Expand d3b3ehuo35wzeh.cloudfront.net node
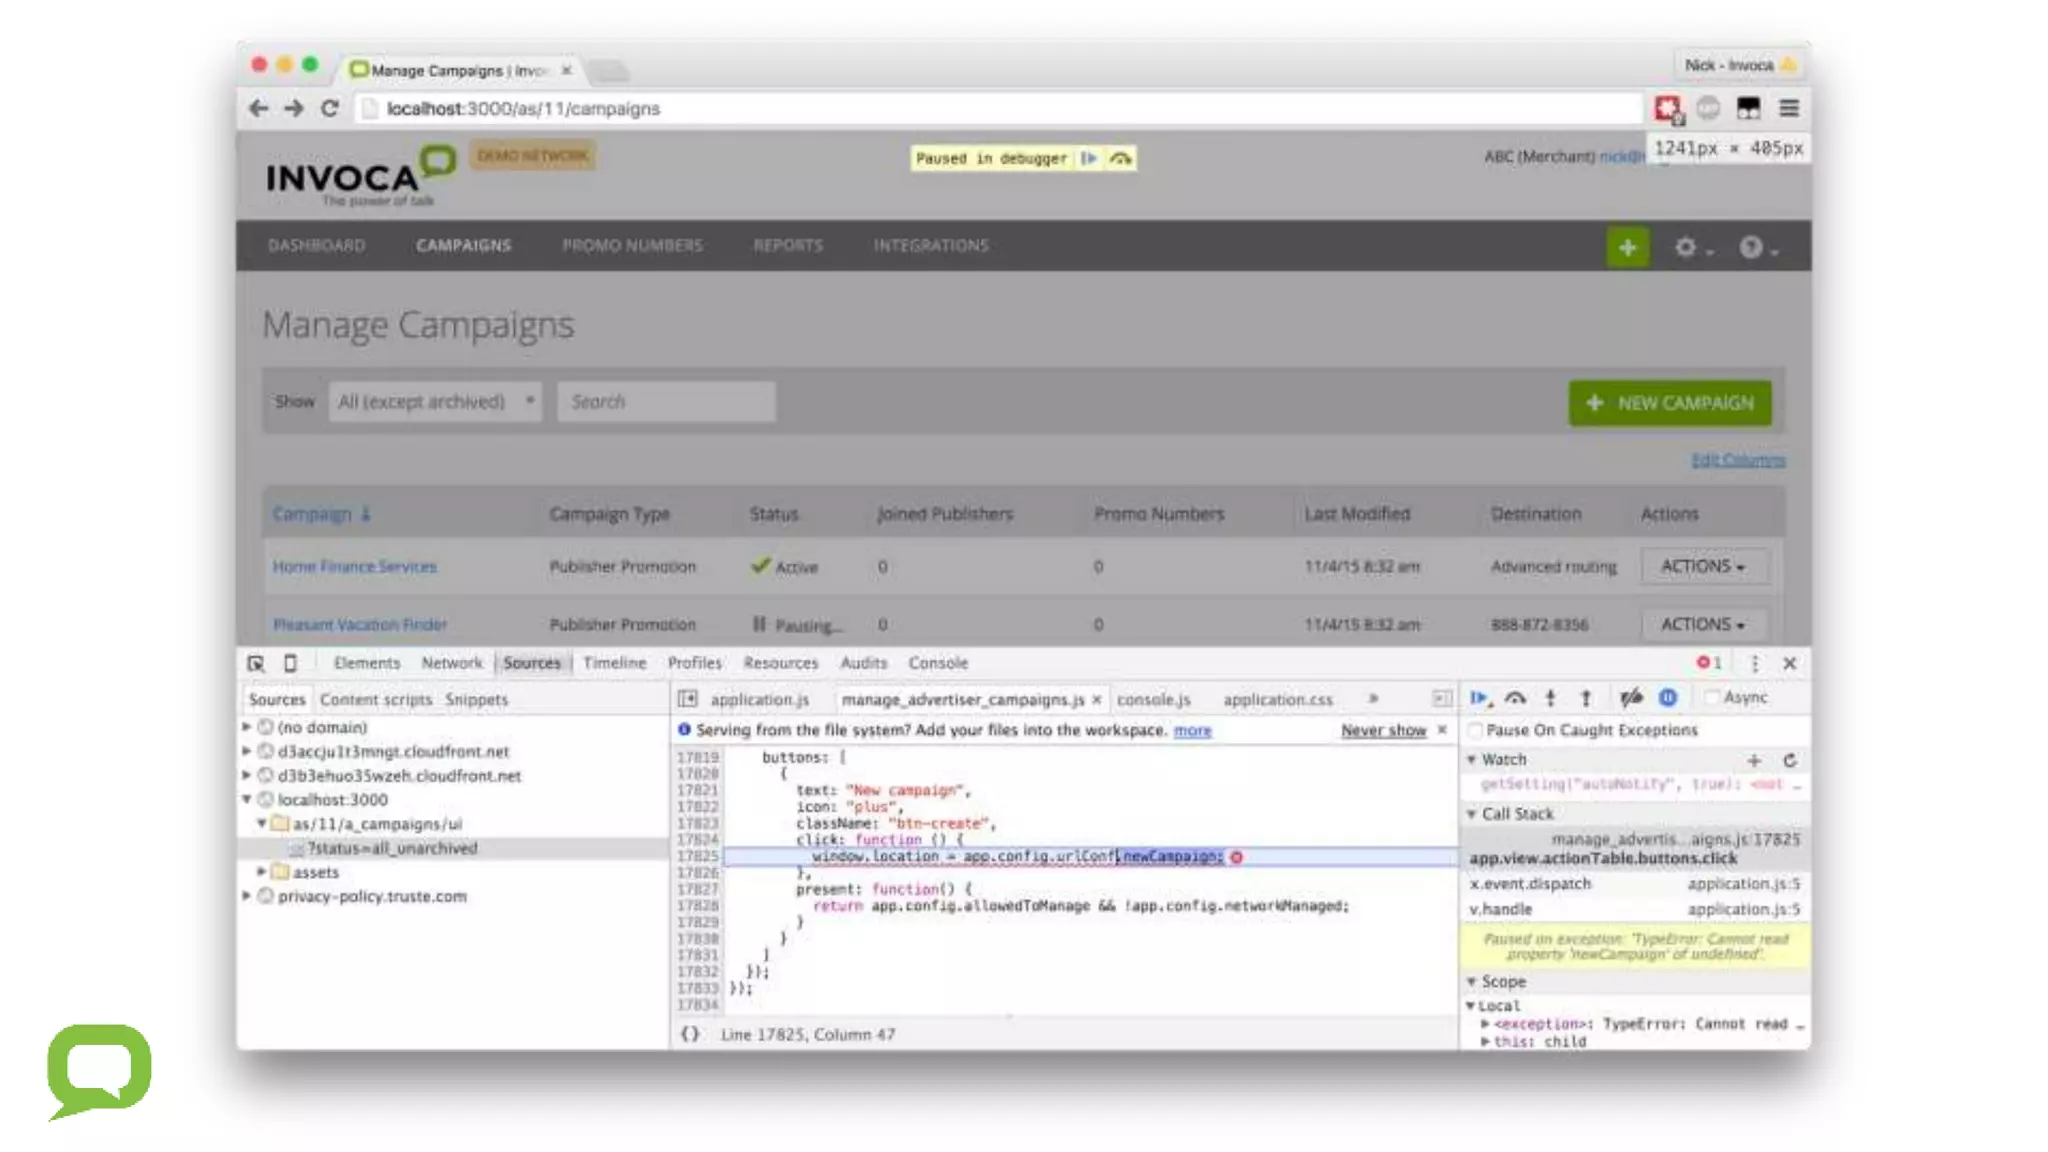This screenshot has height=1152, width=2048. pos(246,775)
